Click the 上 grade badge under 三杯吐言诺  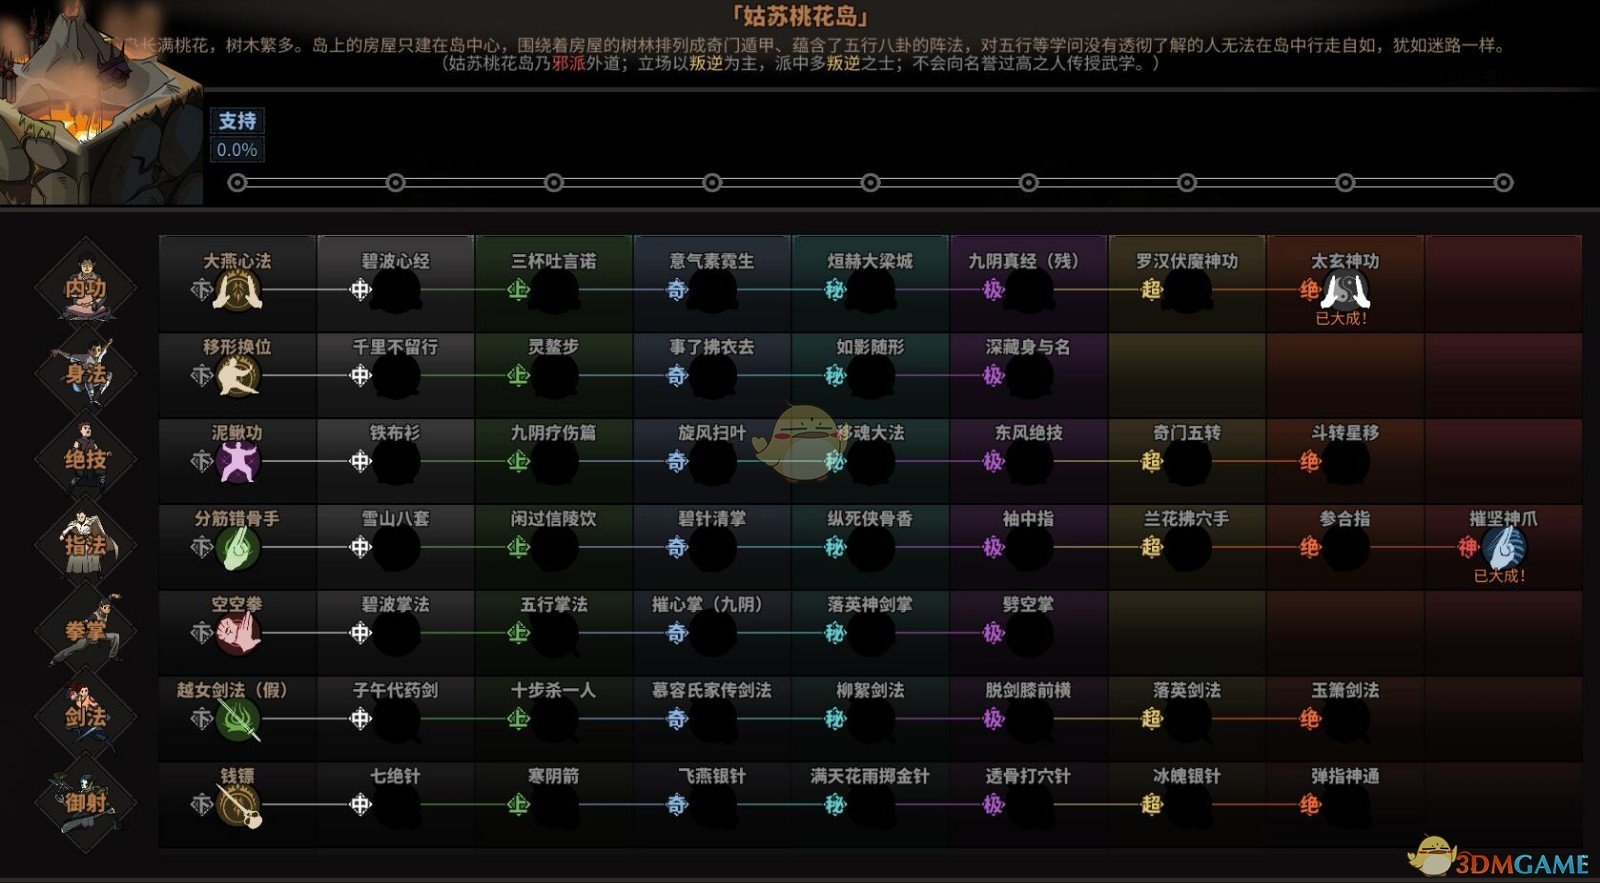pos(518,290)
